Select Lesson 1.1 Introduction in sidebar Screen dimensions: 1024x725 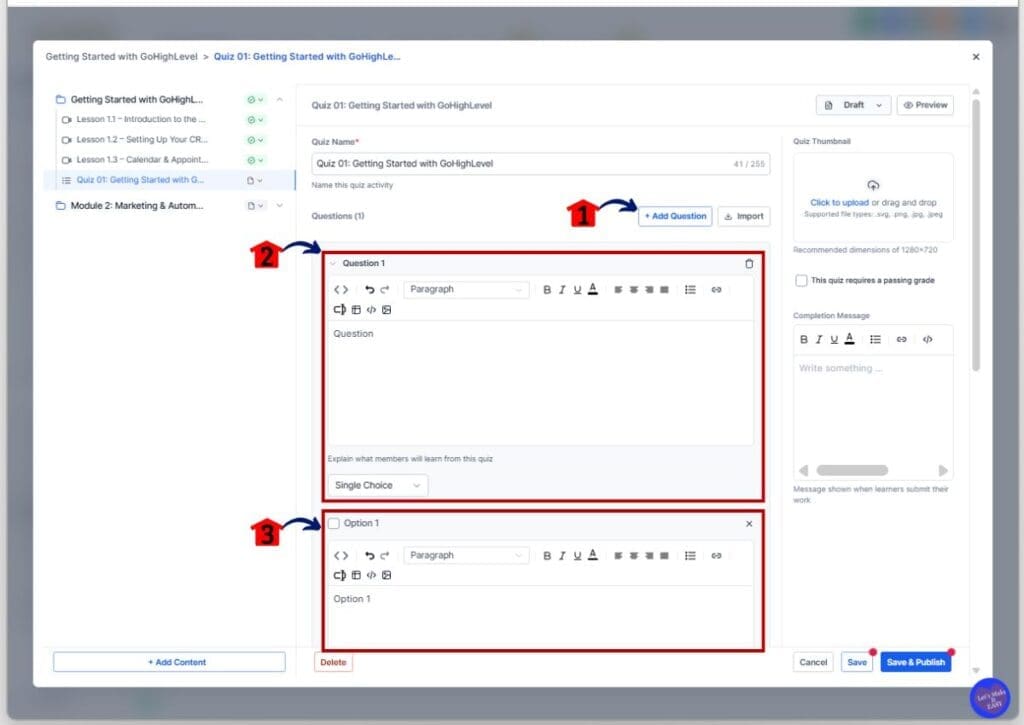[140, 120]
